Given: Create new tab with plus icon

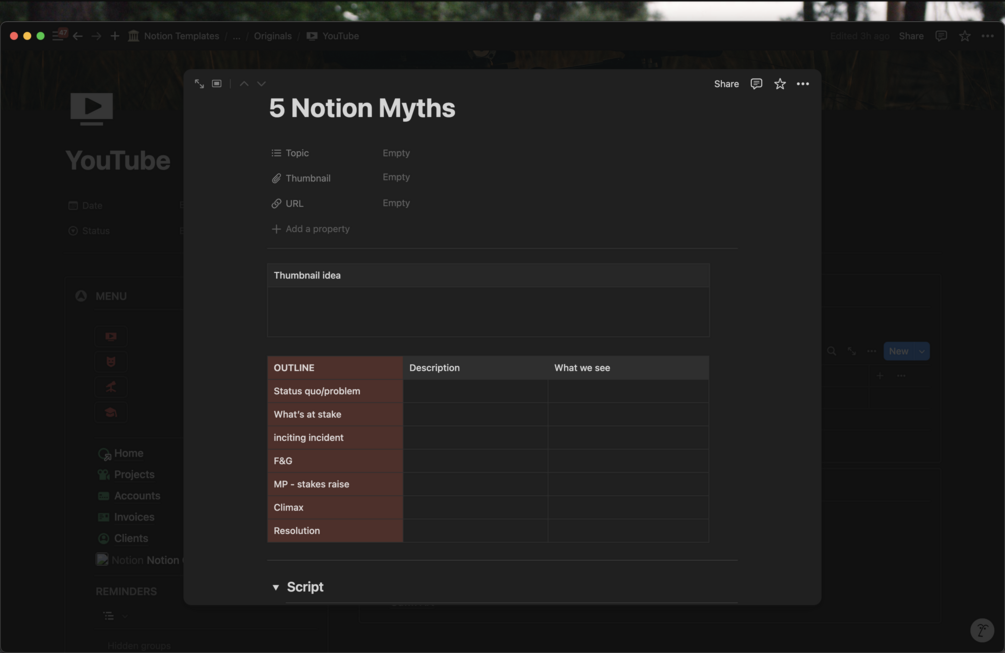Looking at the screenshot, I should click(115, 36).
